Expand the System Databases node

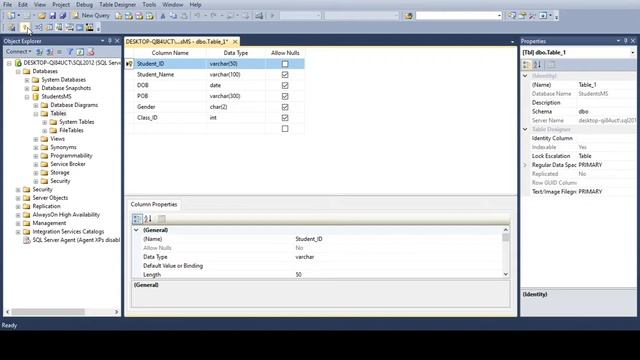[27, 80]
